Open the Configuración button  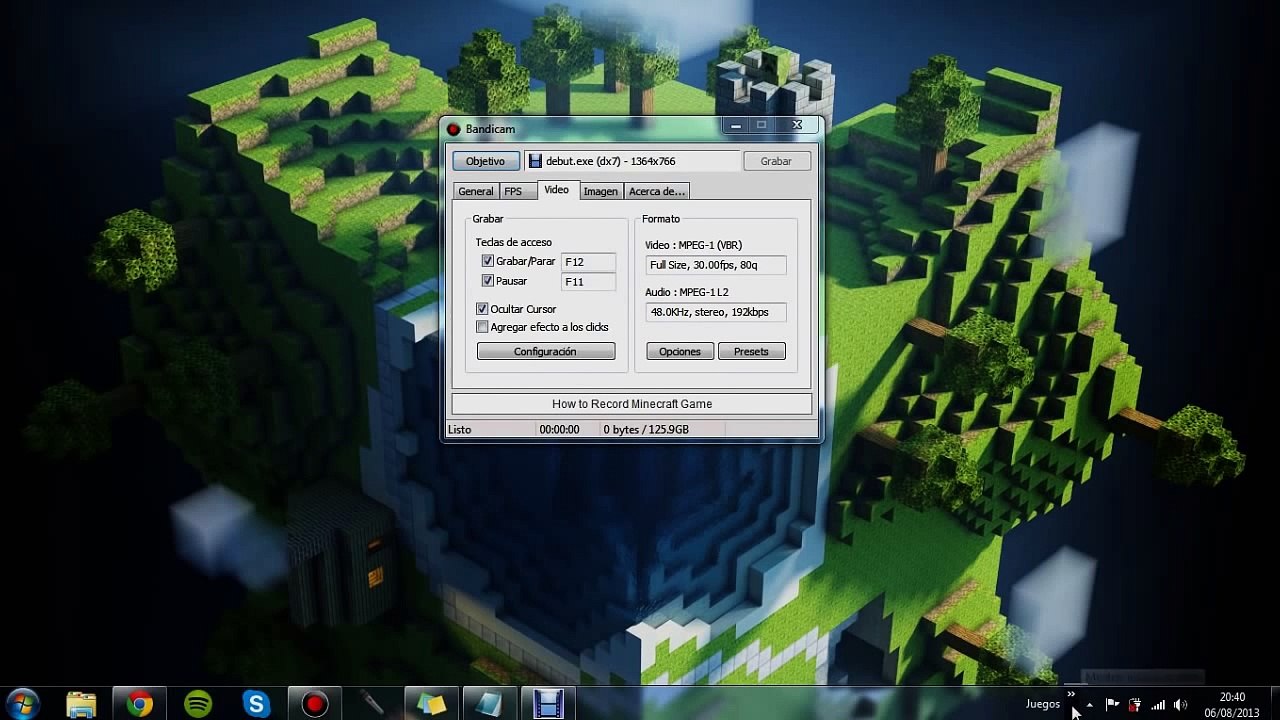546,351
